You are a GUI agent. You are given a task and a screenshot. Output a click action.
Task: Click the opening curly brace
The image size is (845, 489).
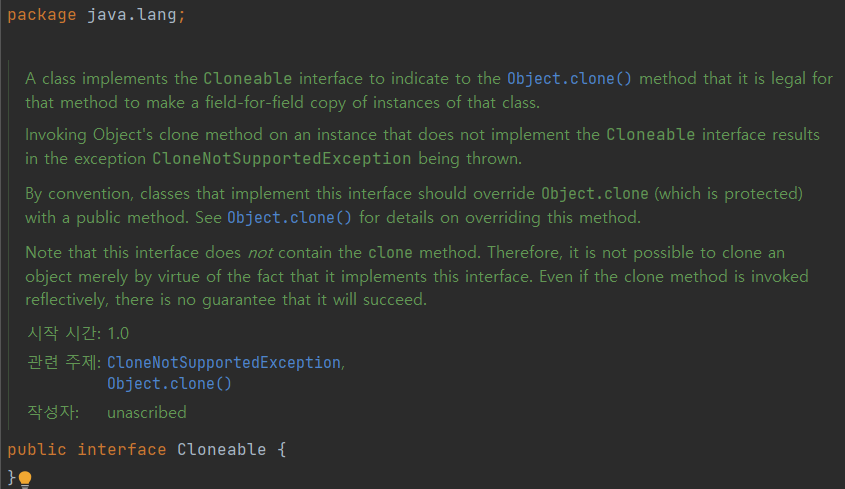click(282, 449)
